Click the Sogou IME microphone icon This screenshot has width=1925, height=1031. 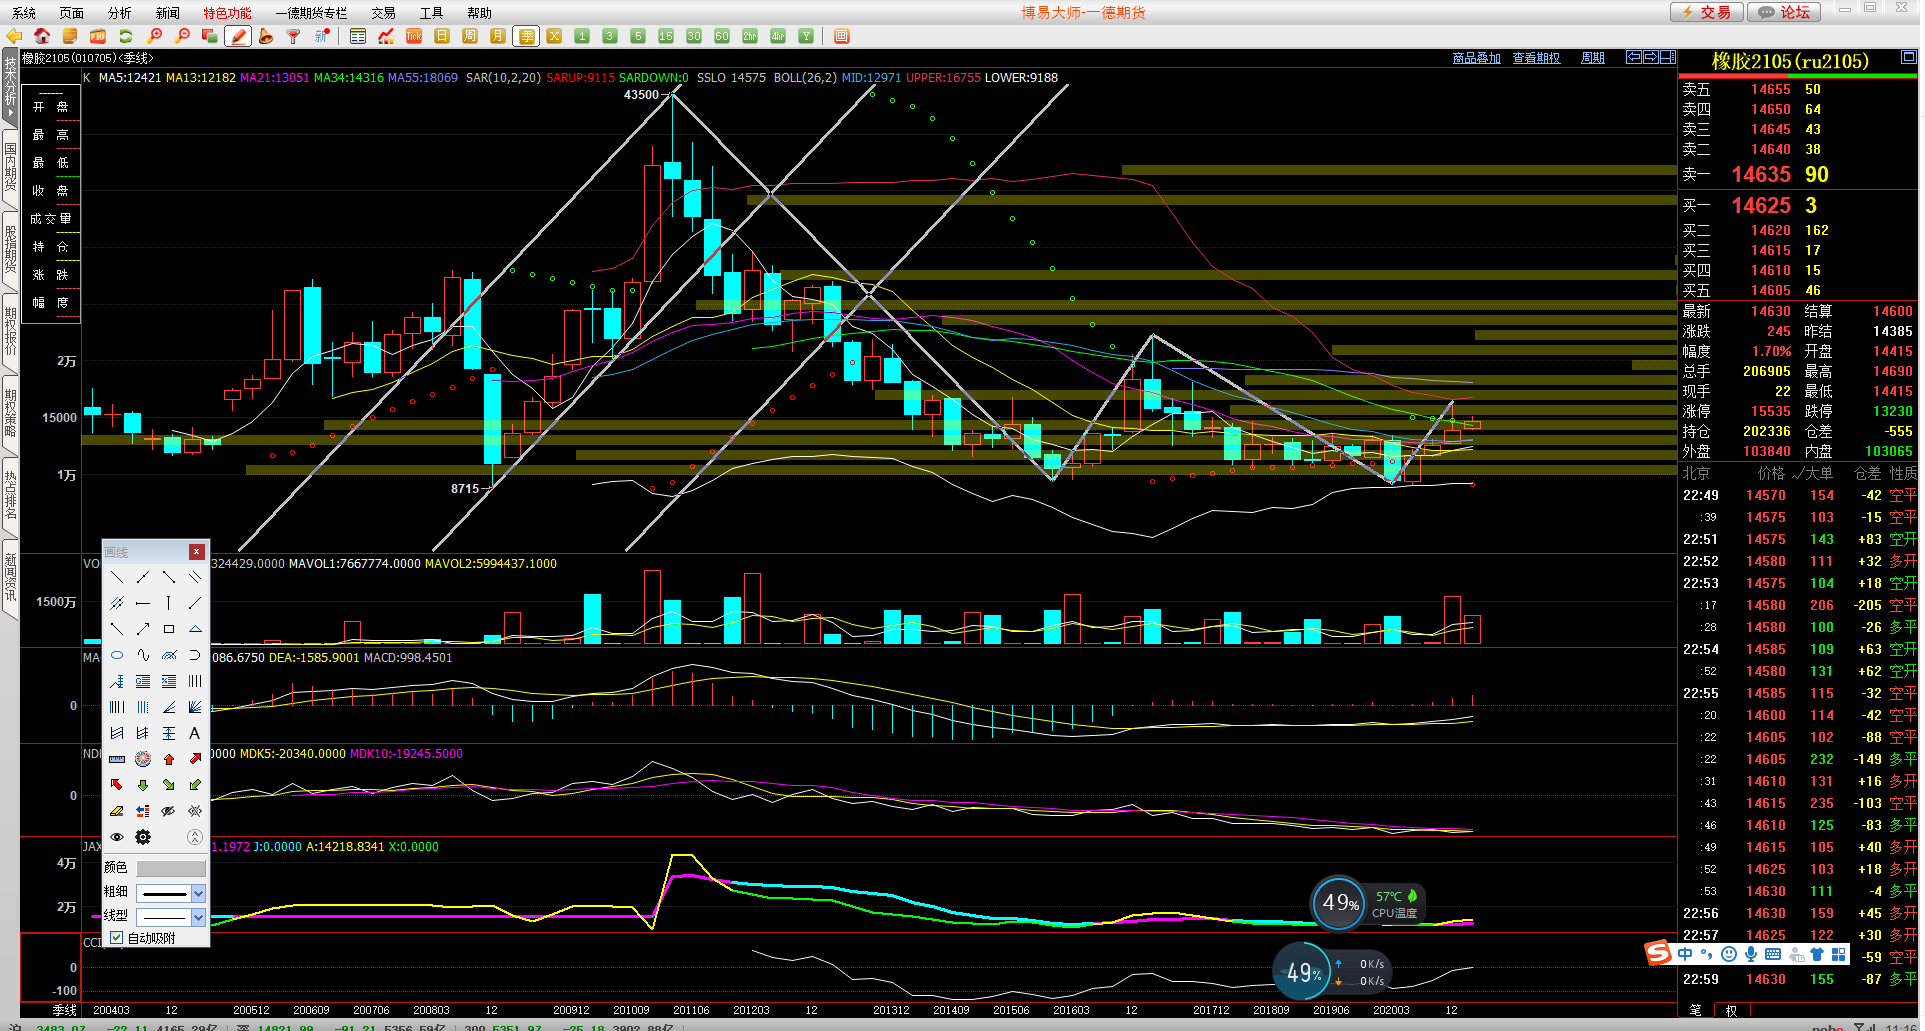1751,954
